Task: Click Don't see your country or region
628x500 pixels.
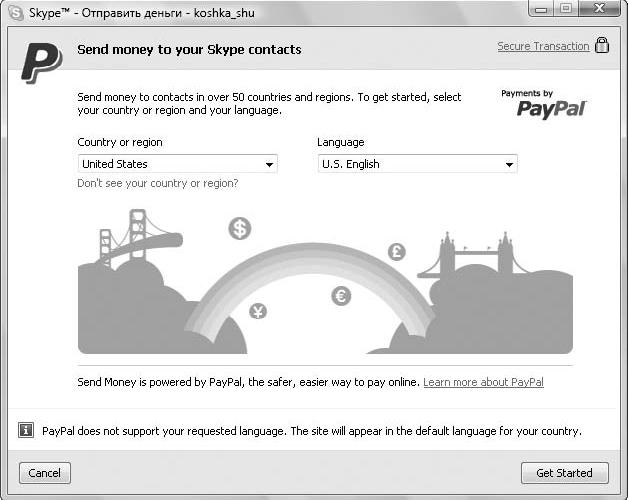Action: (158, 183)
